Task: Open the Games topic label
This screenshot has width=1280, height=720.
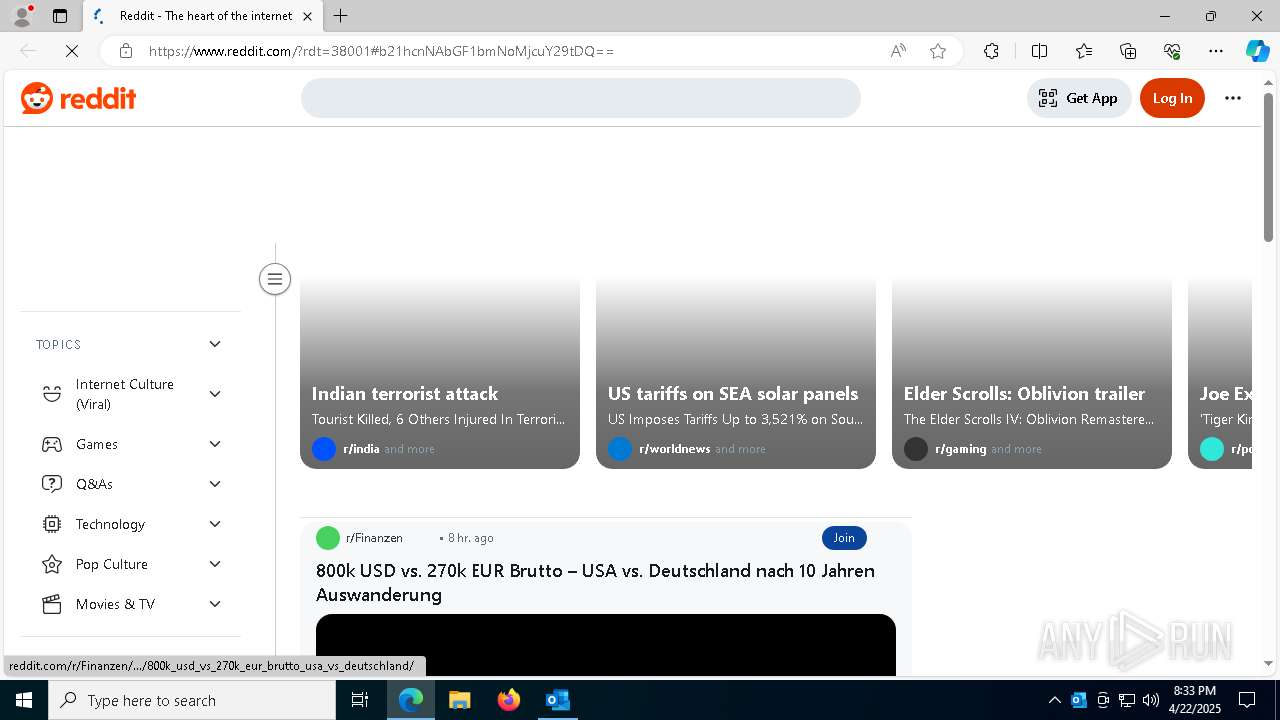Action: [97, 444]
